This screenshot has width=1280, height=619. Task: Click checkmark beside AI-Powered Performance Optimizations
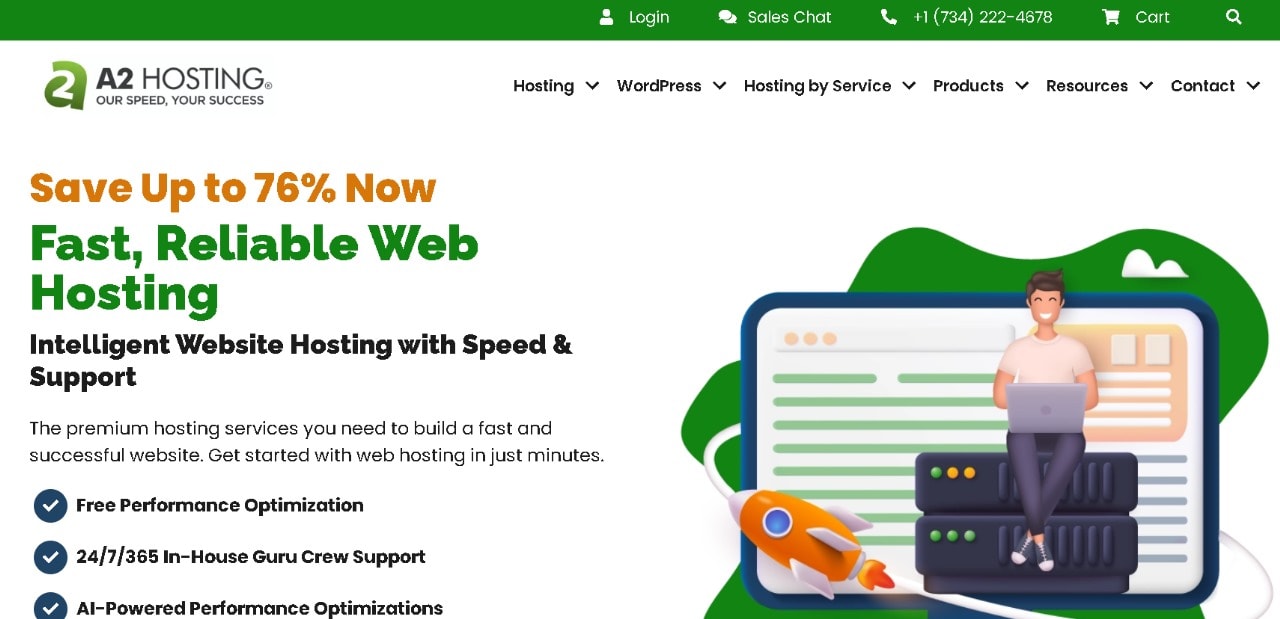tap(50, 608)
